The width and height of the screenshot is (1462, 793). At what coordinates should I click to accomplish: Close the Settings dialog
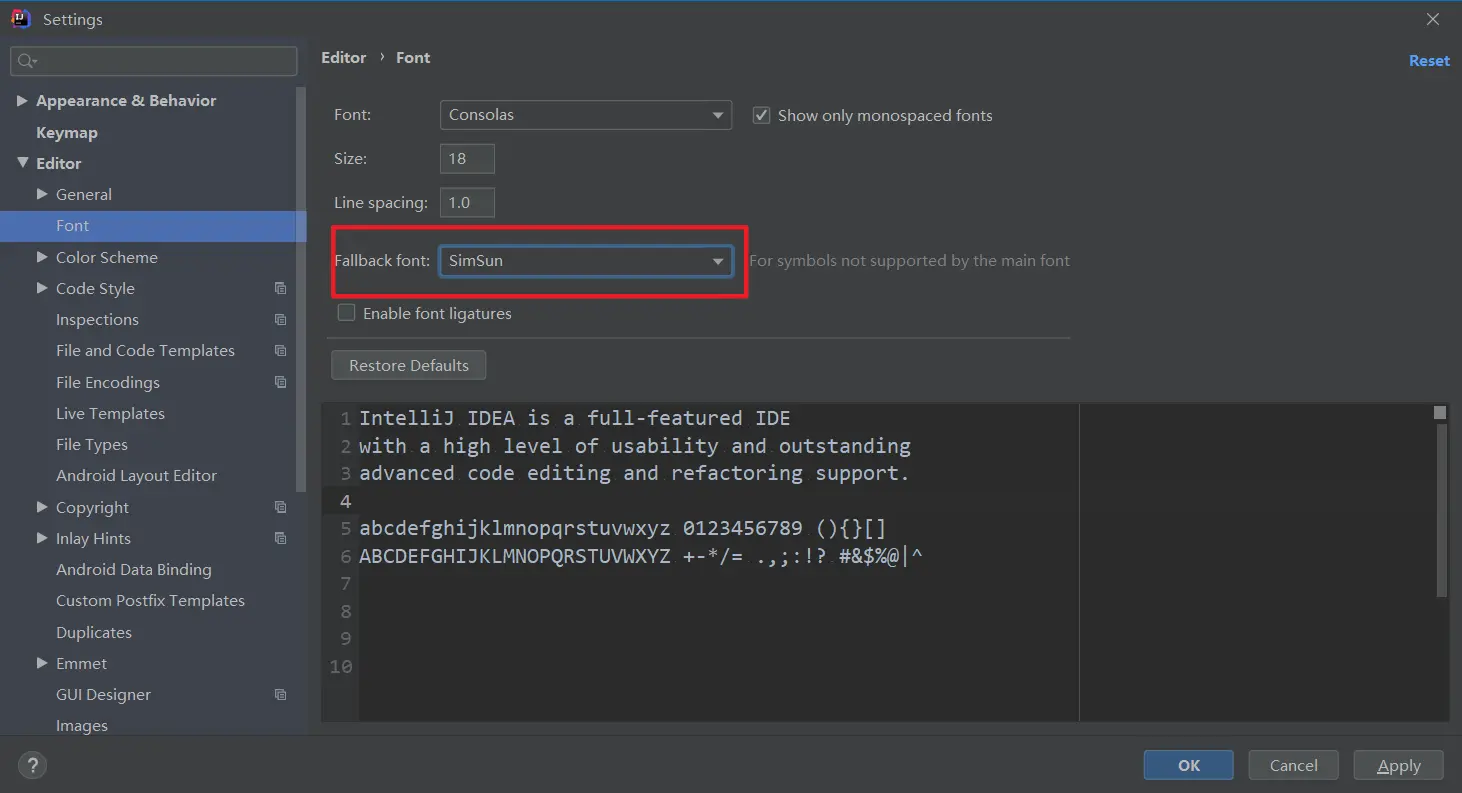[1433, 19]
